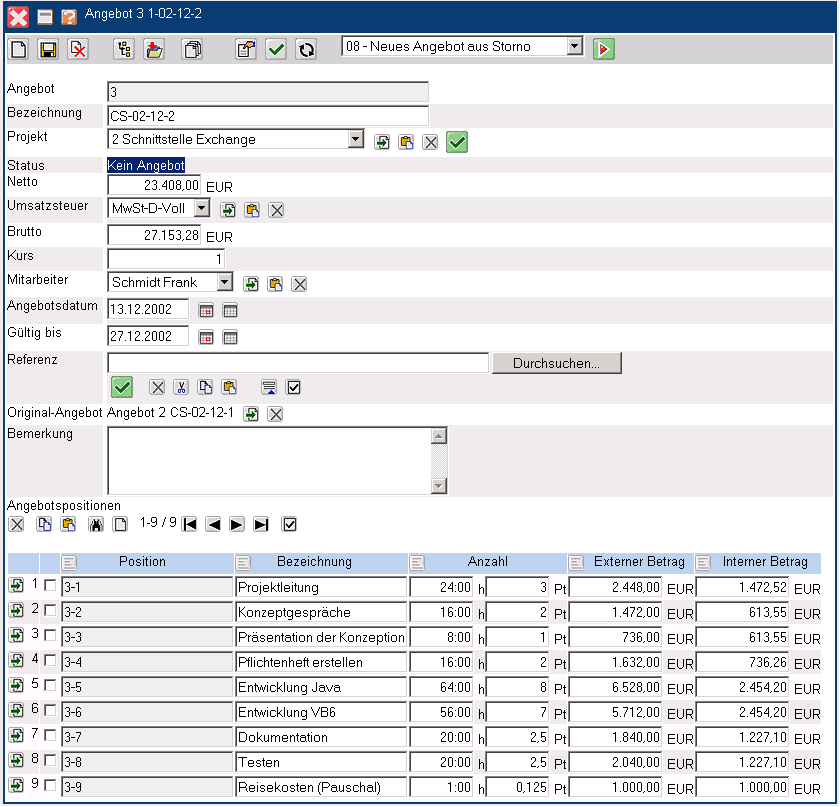Click the scissors cut icon under Referenz
Image resolution: width=840 pixels, height=807 pixels.
(181, 387)
